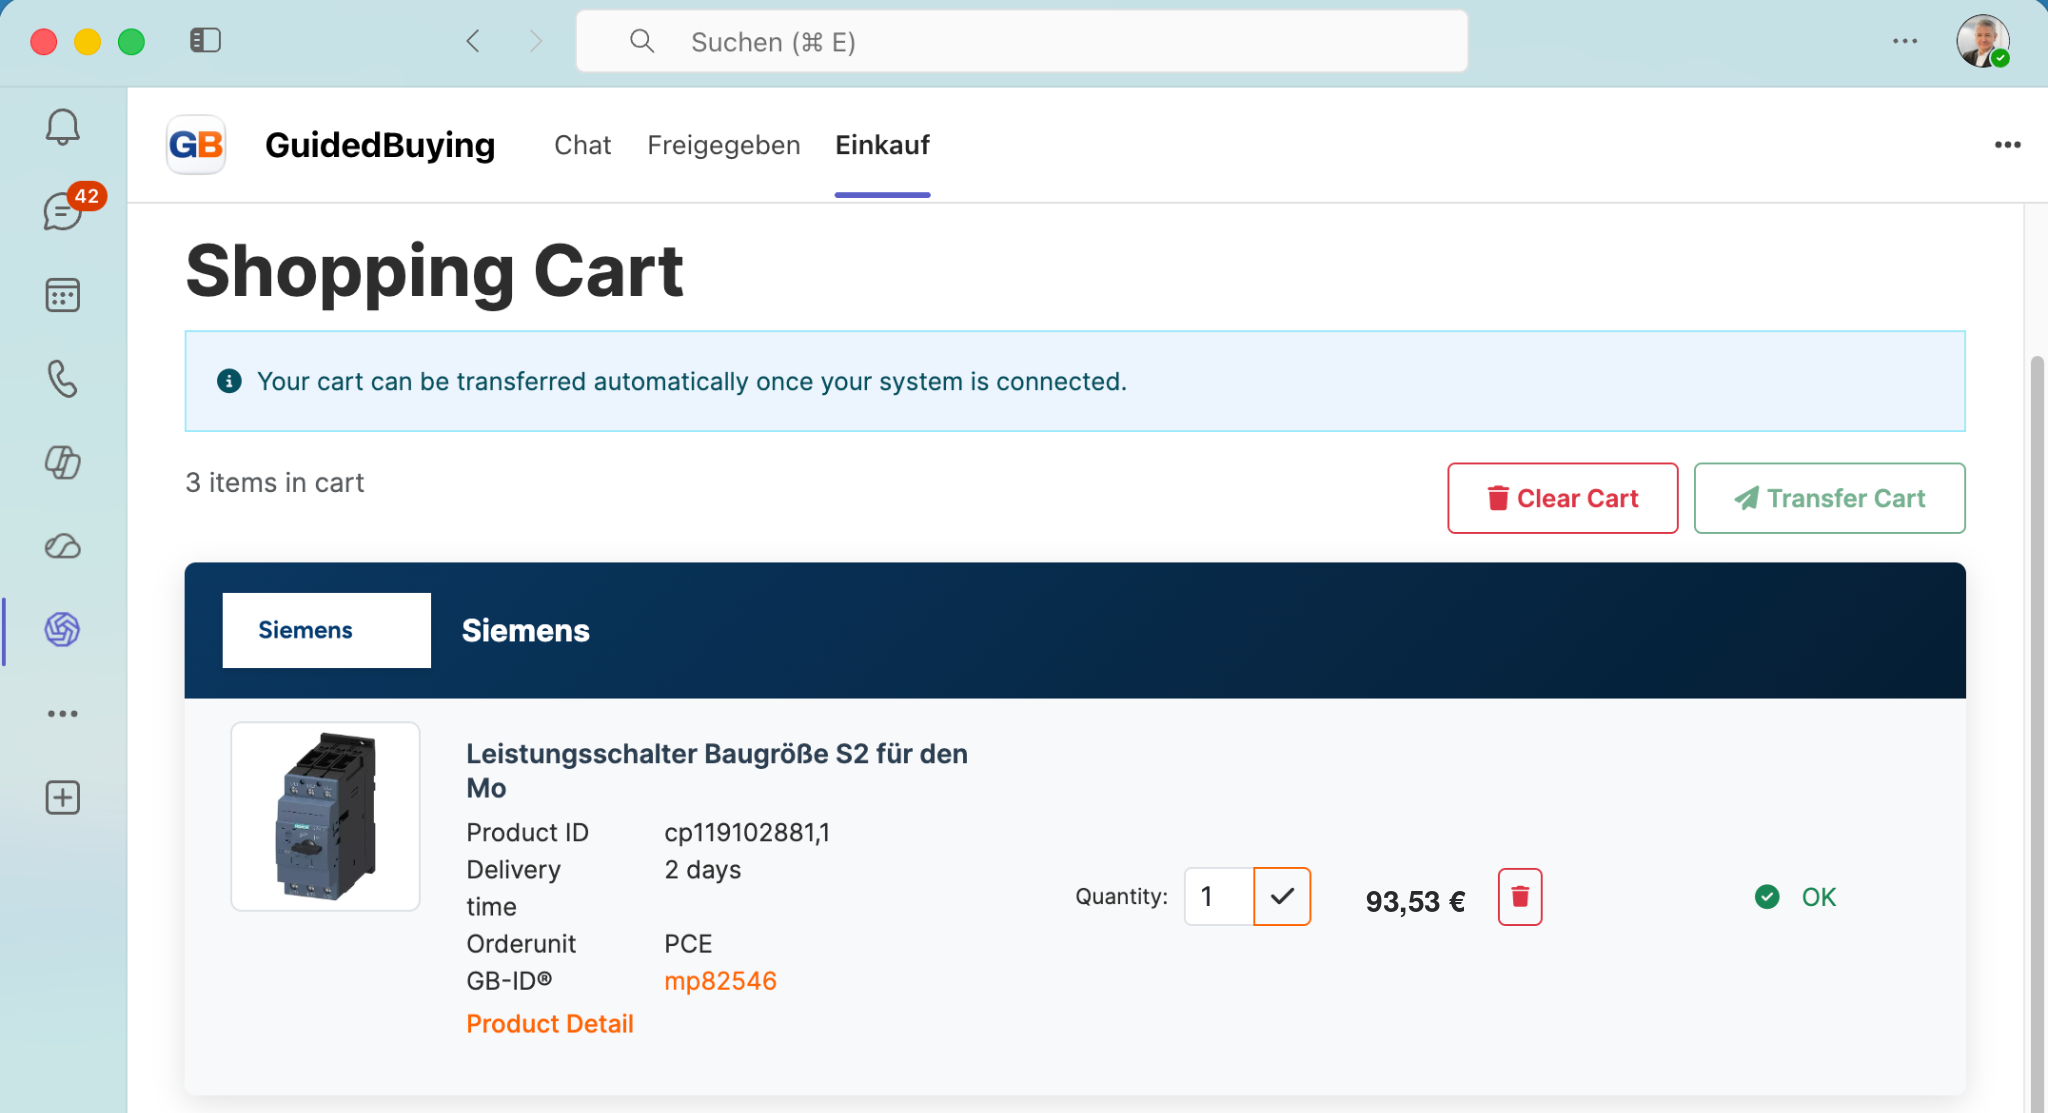Click the cart transfer info message
The width and height of the screenshot is (2048, 1113).
(691, 381)
